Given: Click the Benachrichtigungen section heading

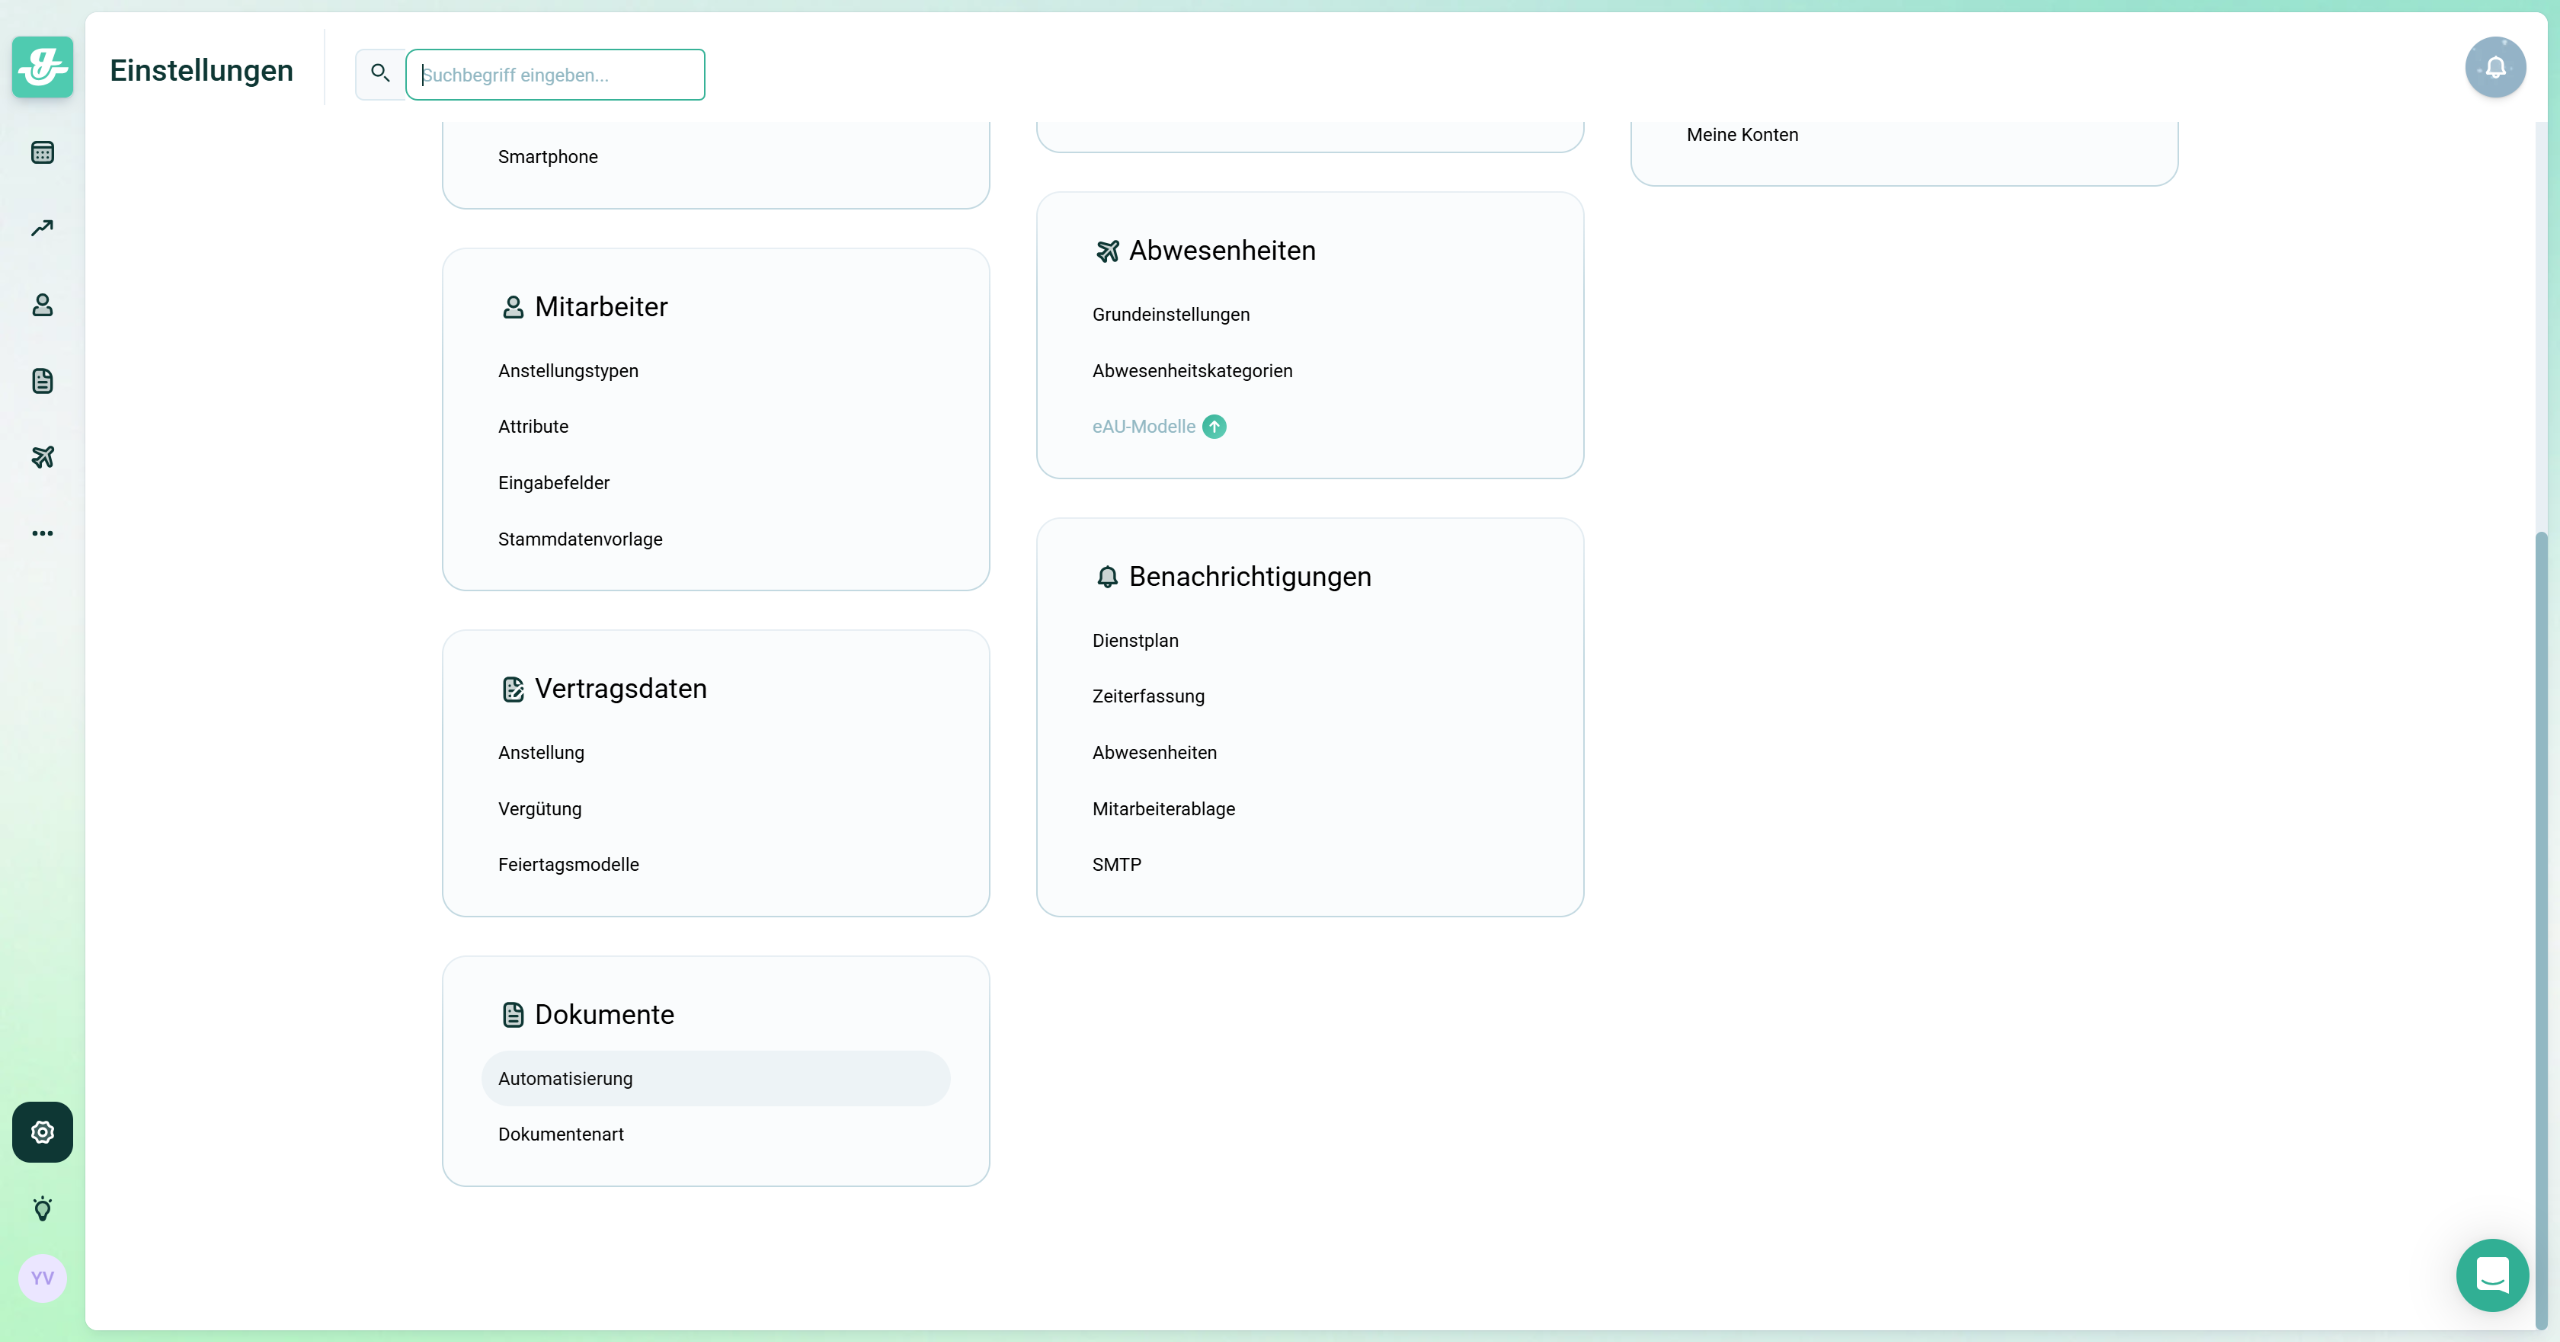Looking at the screenshot, I should [x=1250, y=577].
